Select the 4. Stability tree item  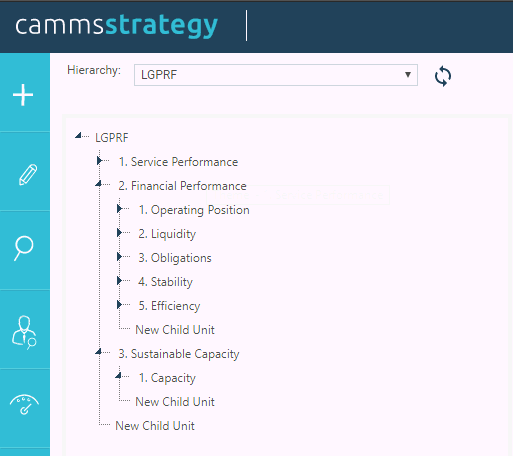point(166,282)
